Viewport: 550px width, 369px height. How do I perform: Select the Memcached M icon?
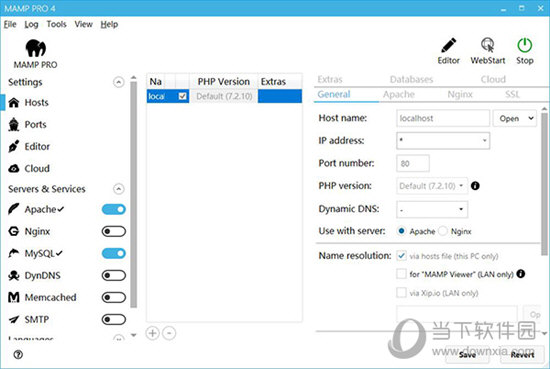point(14,297)
